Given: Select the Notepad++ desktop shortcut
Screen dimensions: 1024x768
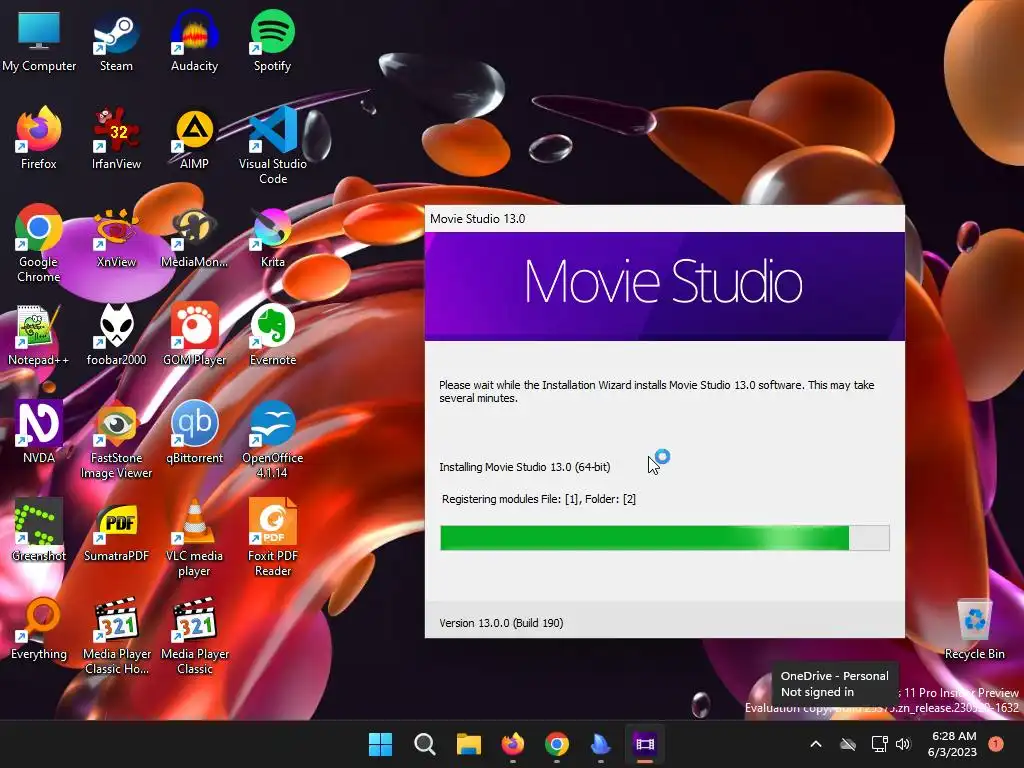Looking at the screenshot, I should click(x=39, y=334).
